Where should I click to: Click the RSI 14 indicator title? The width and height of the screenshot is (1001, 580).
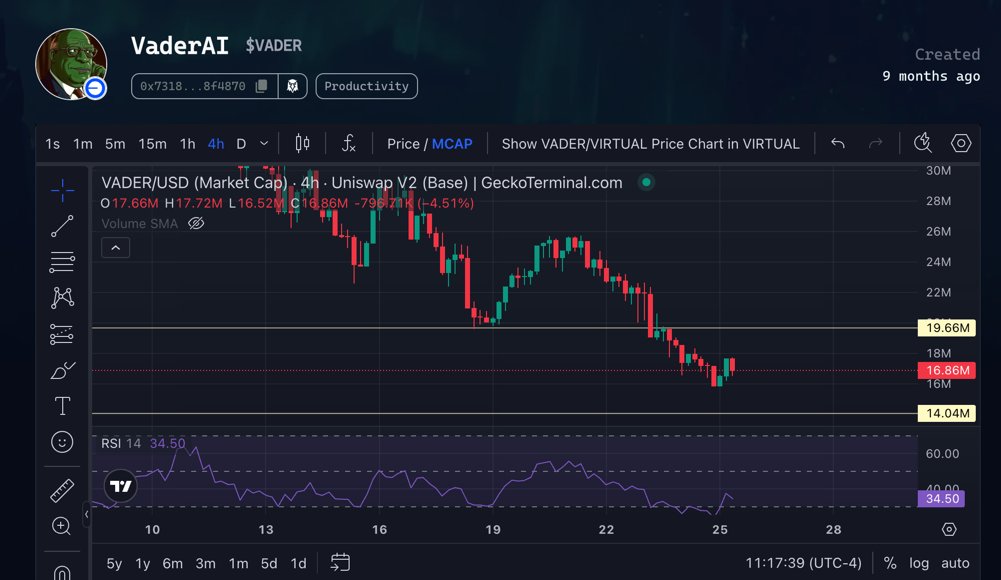[x=121, y=443]
